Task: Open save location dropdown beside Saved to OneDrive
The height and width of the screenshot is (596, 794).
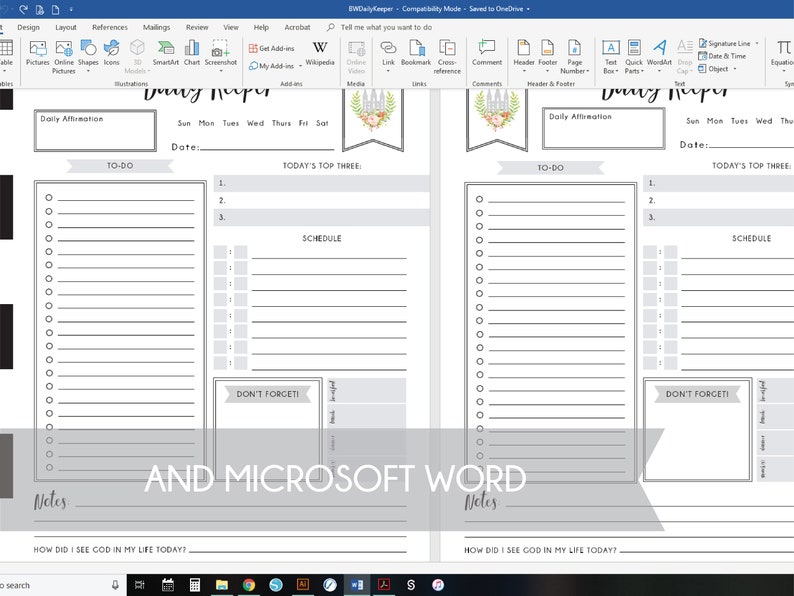Action: coord(528,9)
